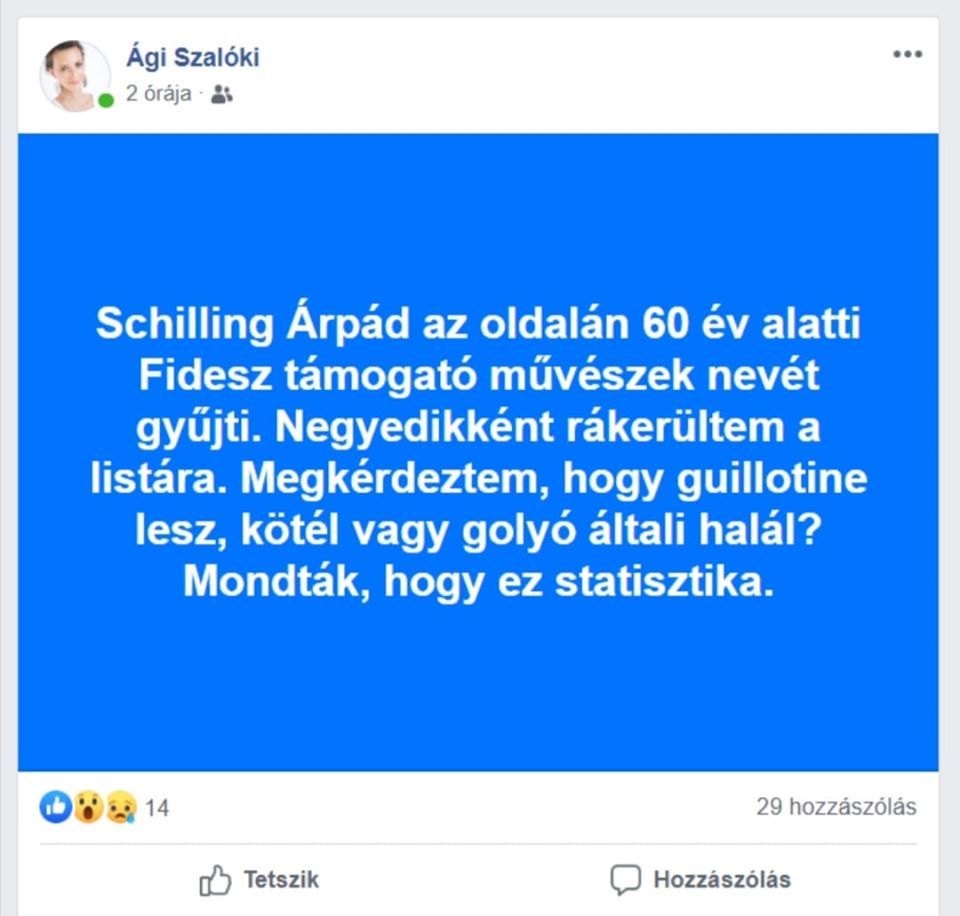Click the friends audience icon beside timestamp
The image size is (960, 916).
(222, 94)
